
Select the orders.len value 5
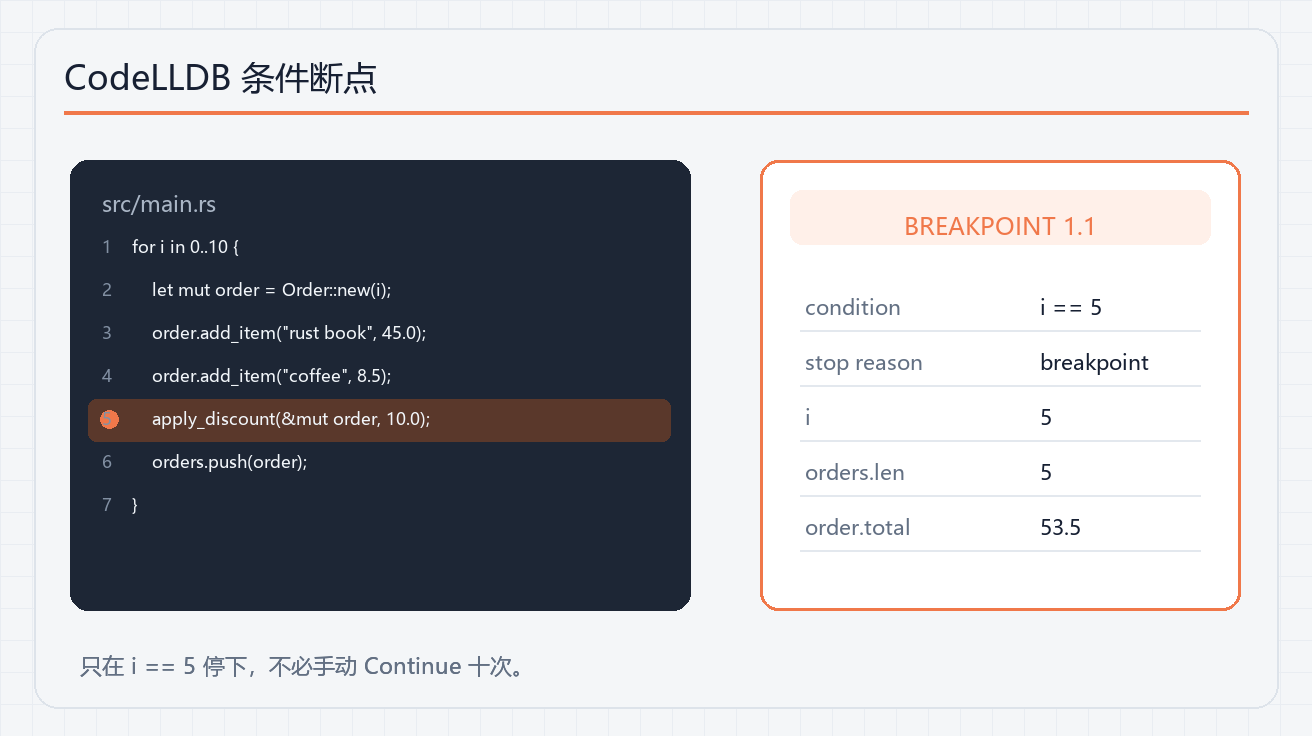(x=1046, y=472)
